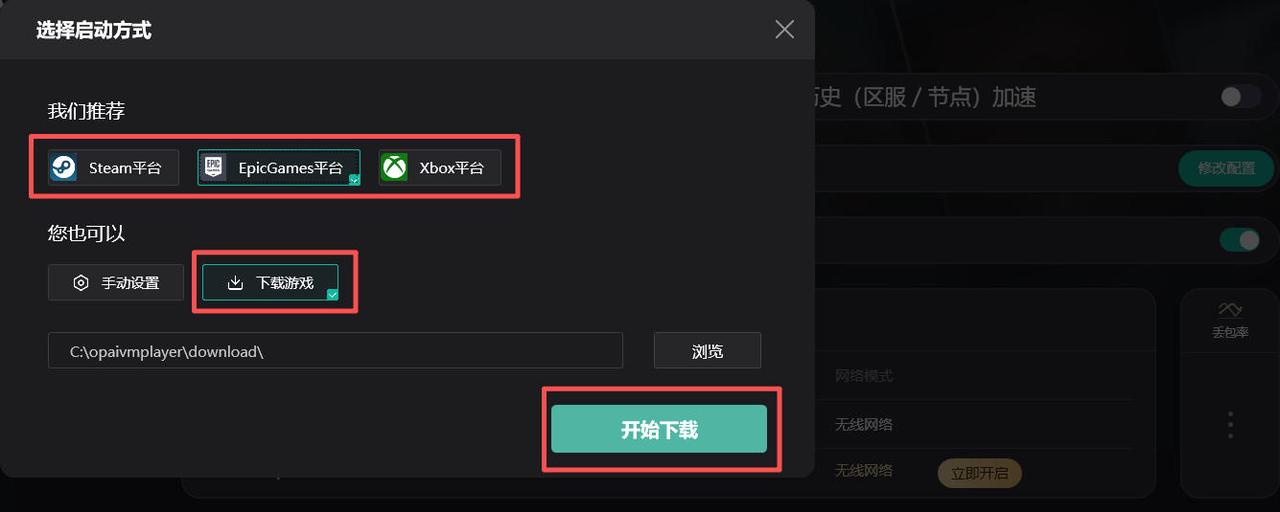This screenshot has height=512, width=1280.
Task: Click the 修改配置 button
Action: [1226, 168]
